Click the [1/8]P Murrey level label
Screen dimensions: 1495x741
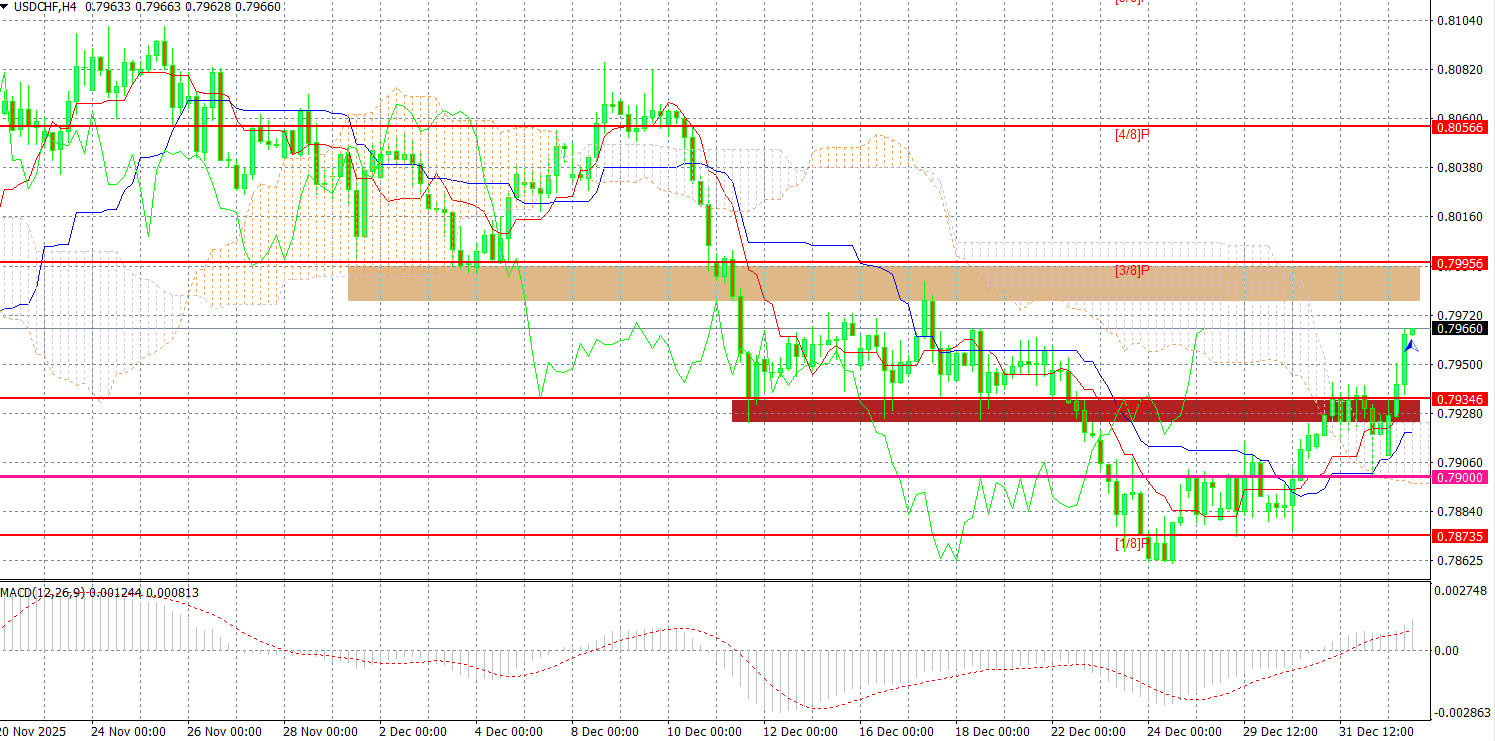(1132, 543)
